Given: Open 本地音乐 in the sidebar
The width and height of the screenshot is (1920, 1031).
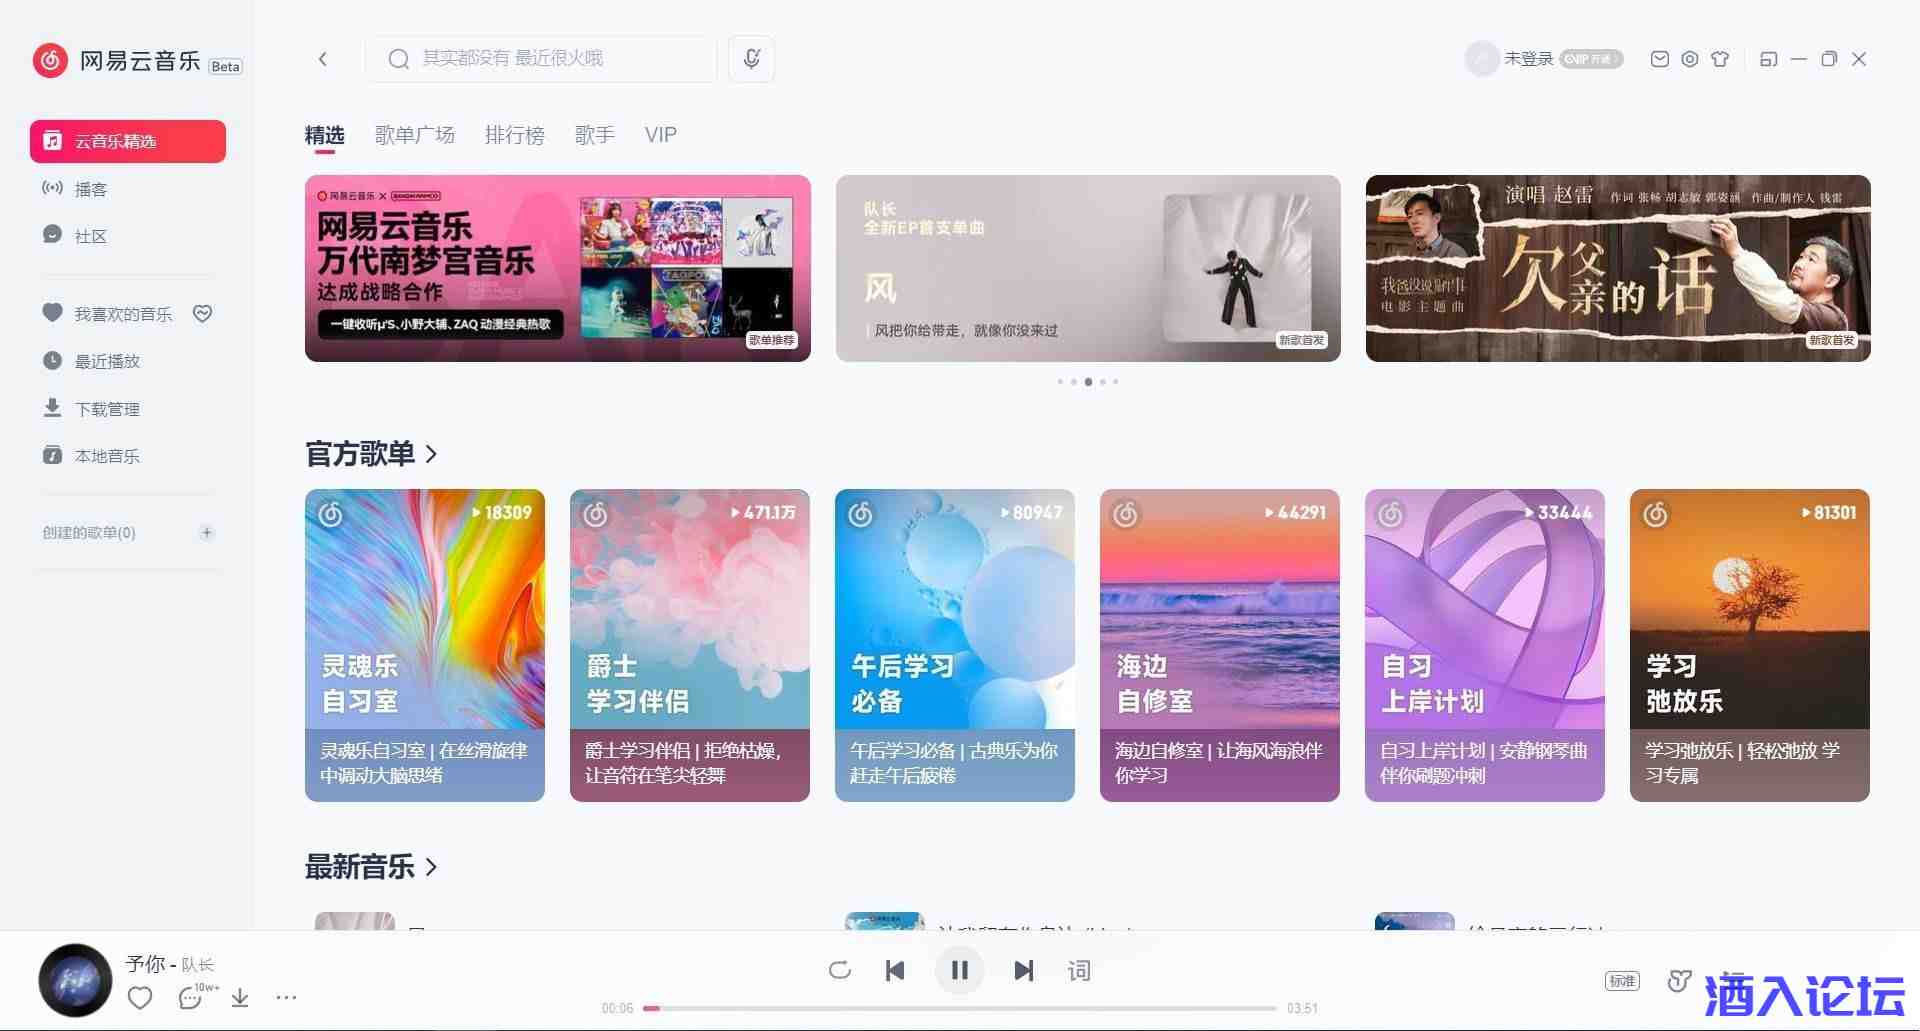Looking at the screenshot, I should [92, 456].
